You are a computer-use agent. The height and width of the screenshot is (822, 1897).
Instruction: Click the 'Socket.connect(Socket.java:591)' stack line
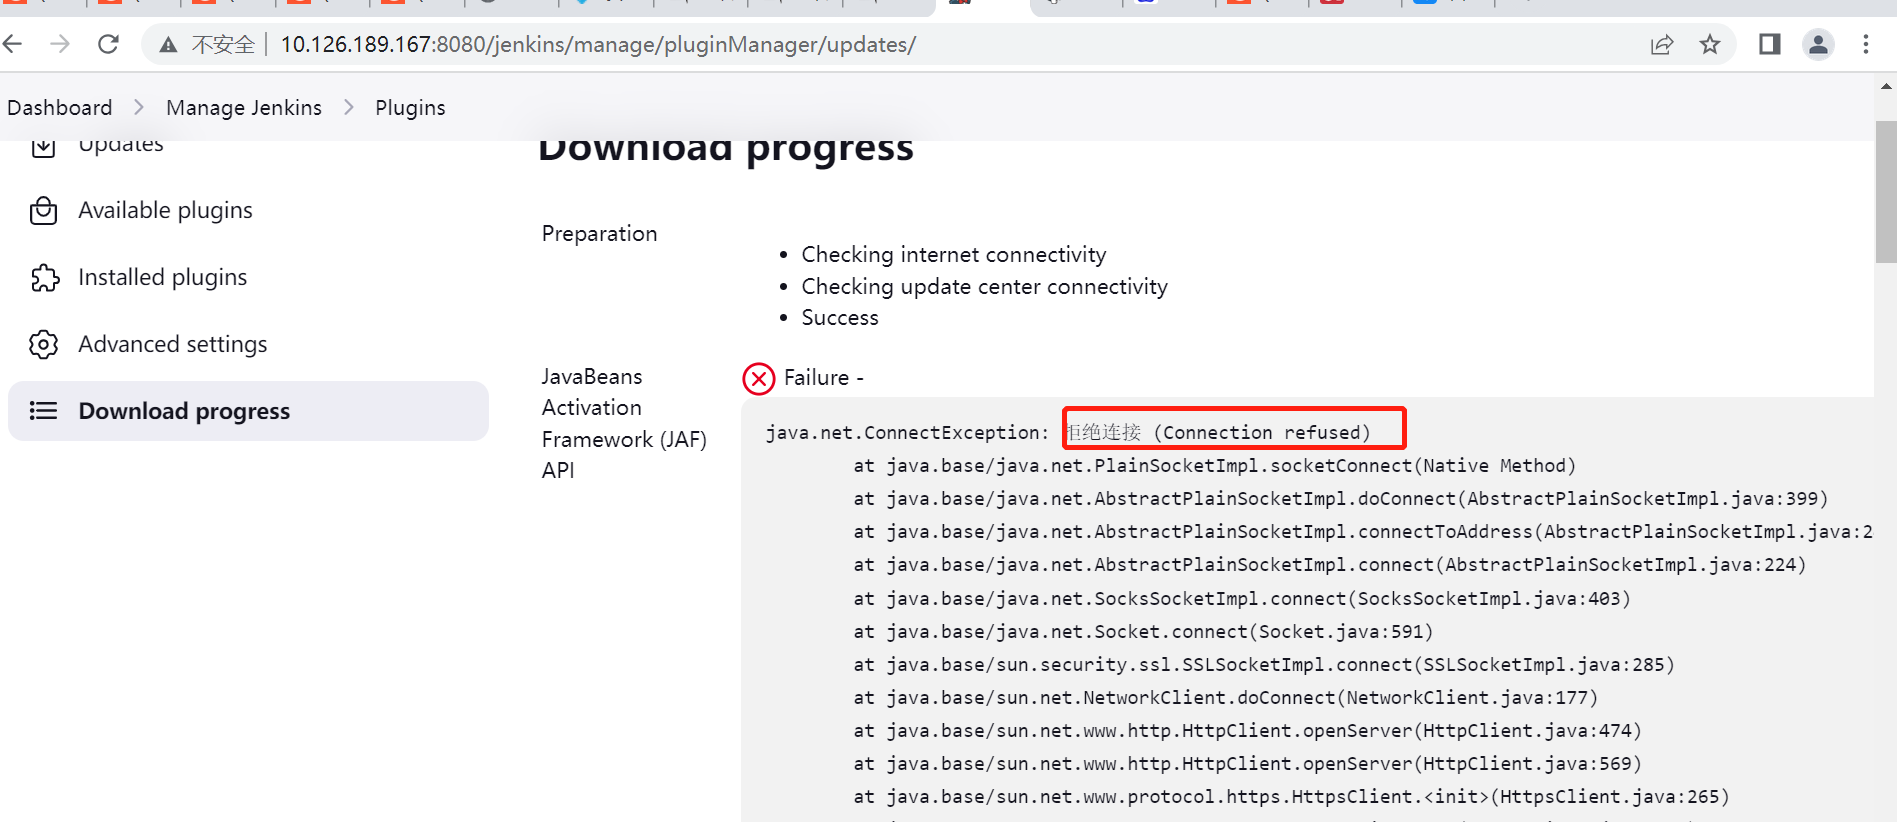pos(1143,632)
